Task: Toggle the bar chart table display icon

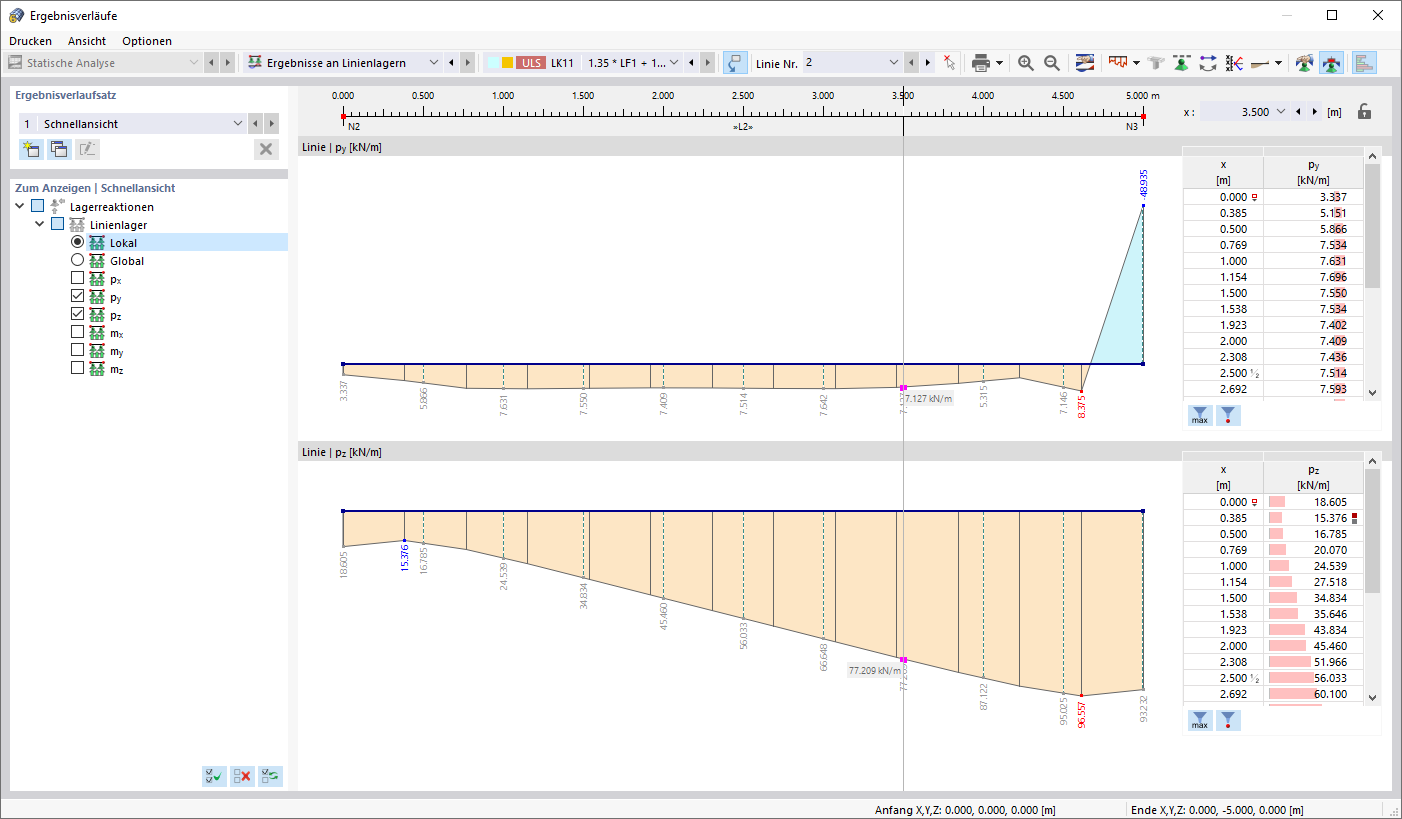Action: tap(1365, 62)
